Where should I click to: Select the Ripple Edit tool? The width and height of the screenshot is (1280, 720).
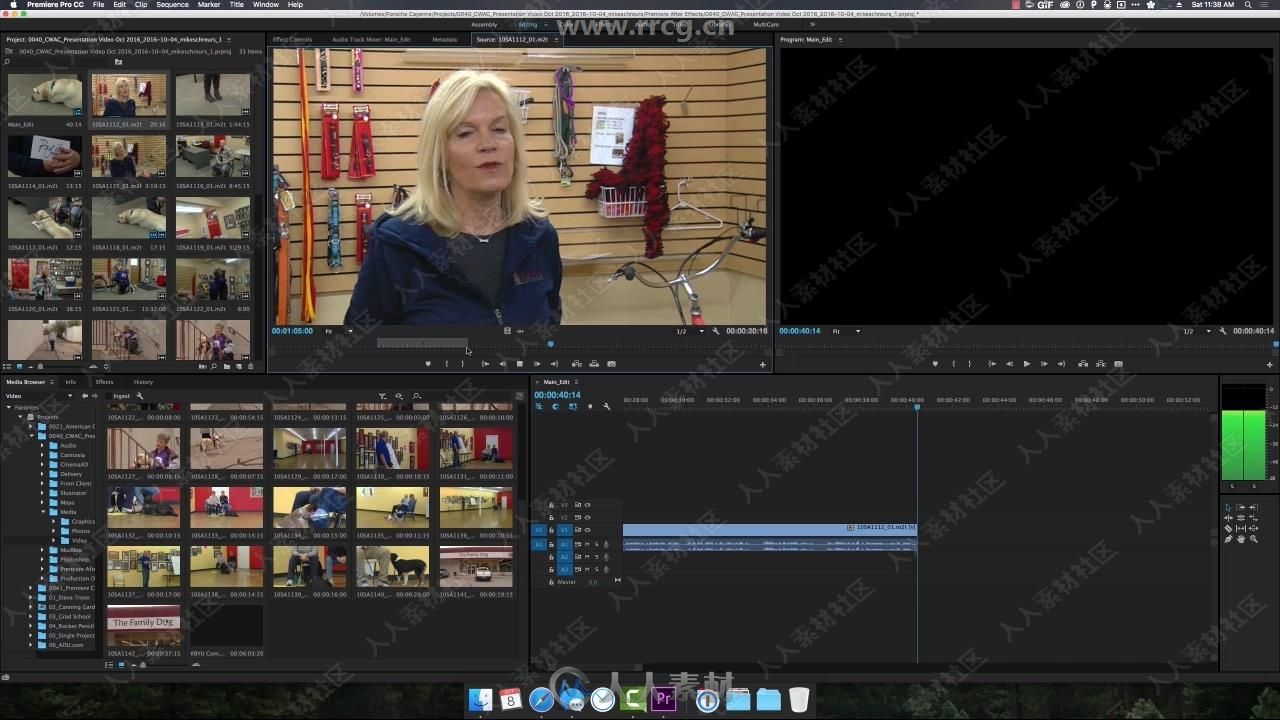point(1228,518)
